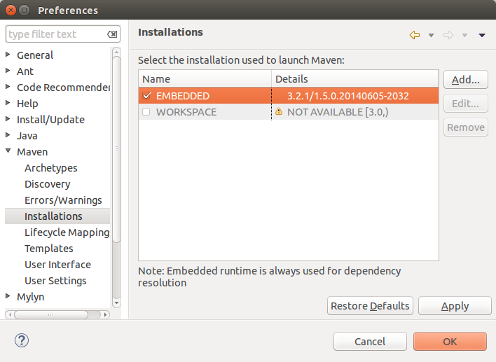Click the horizontal scrollbar left arrow
This screenshot has height=362, width=496.
[x=10, y=314]
